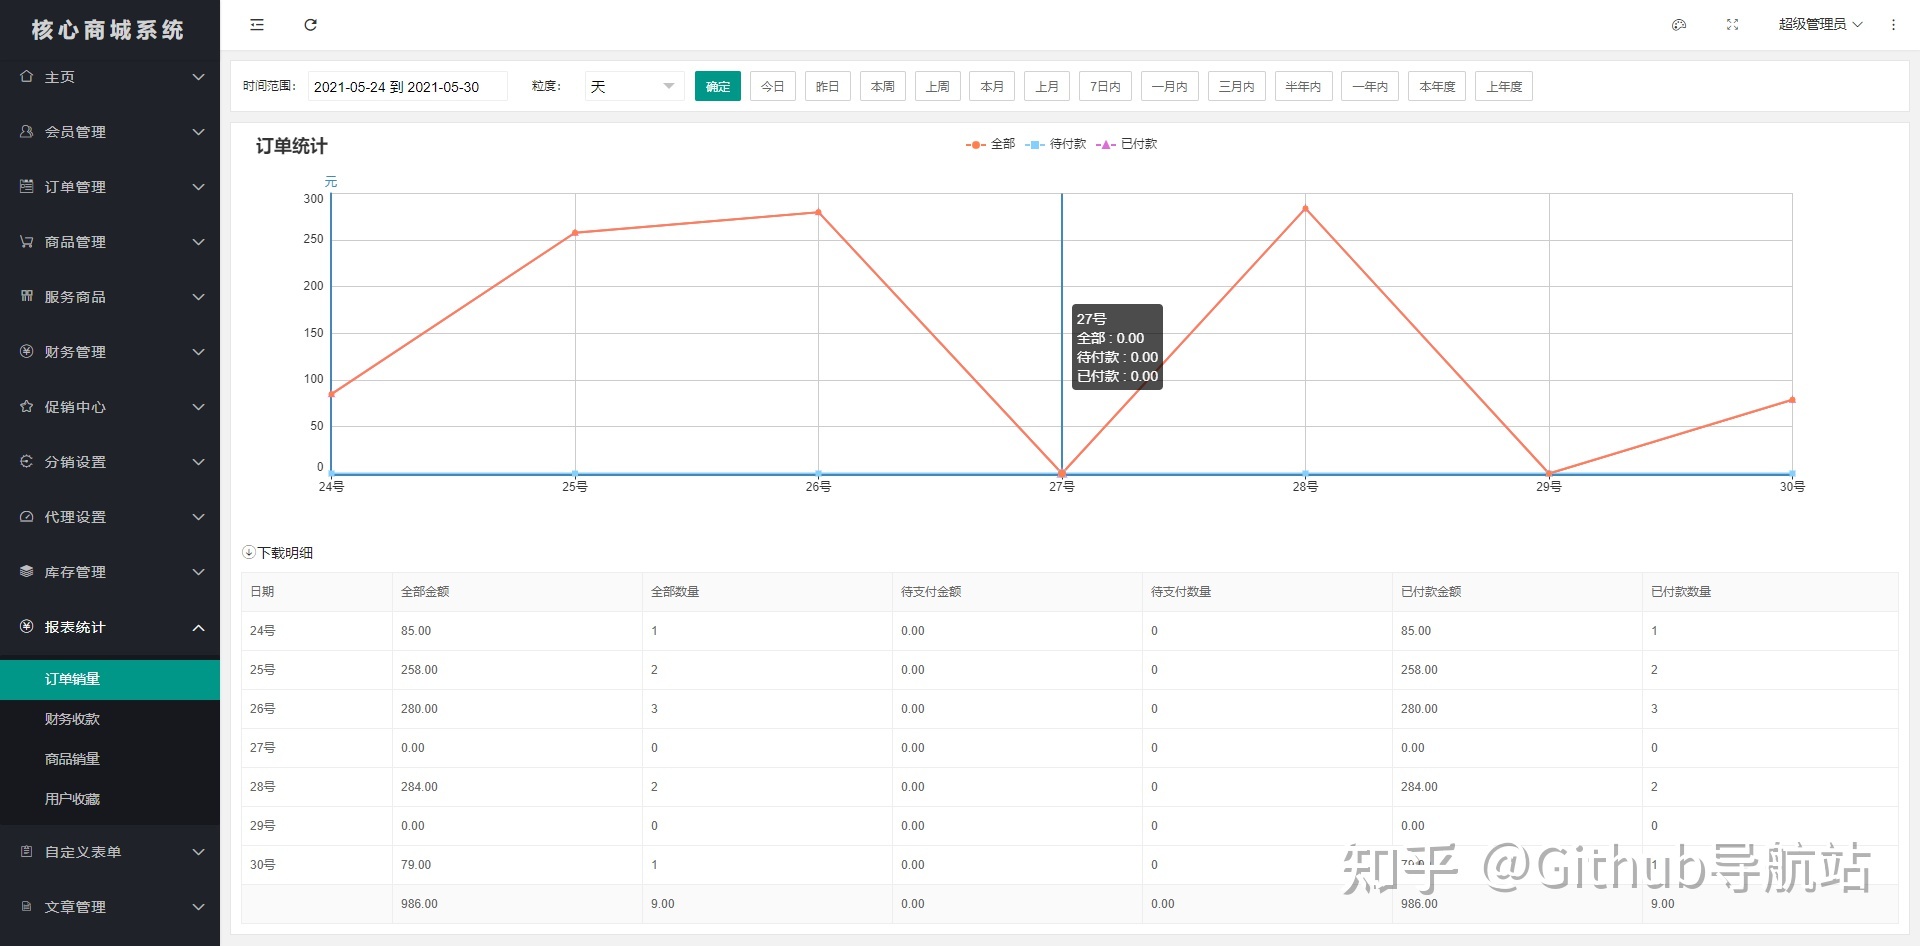Expand the 订单管理 menu chevron
This screenshot has height=946, width=1920.
point(198,187)
